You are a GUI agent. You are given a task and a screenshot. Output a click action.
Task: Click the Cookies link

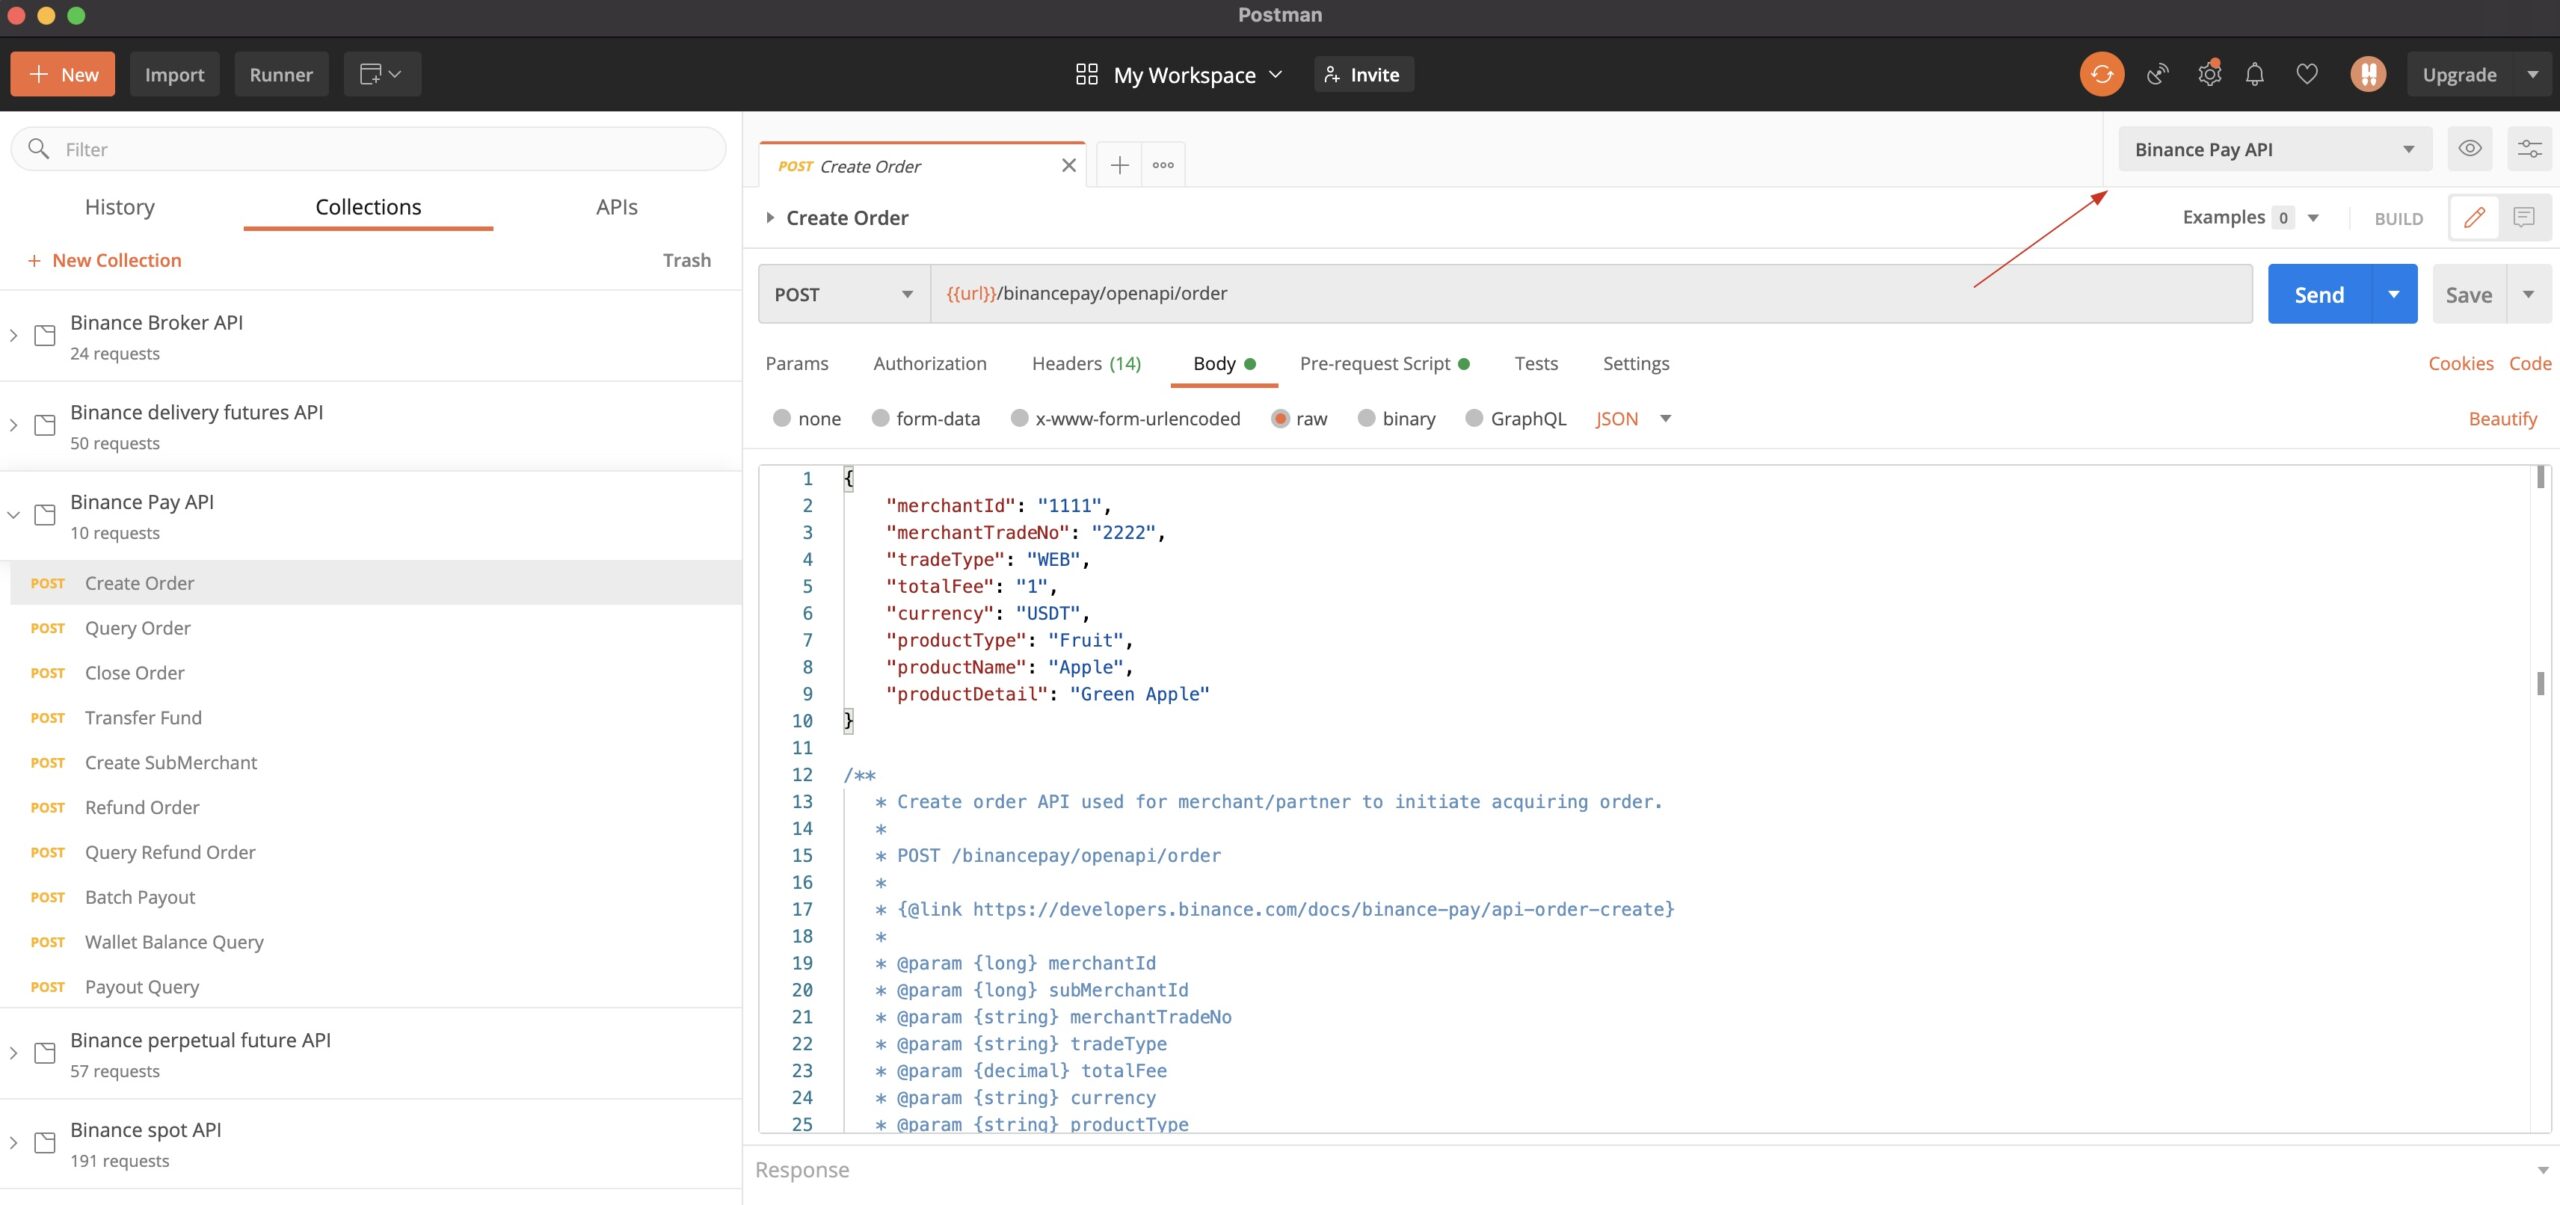(x=2460, y=363)
